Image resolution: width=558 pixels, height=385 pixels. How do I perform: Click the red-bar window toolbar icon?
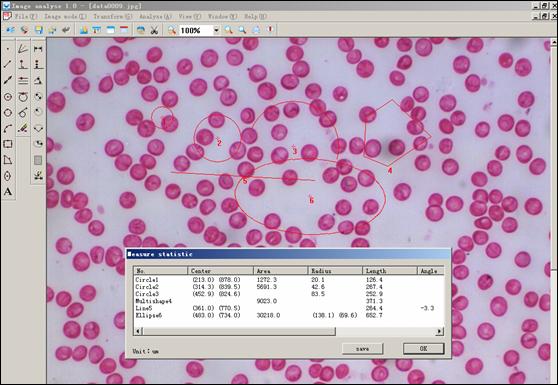124,30
